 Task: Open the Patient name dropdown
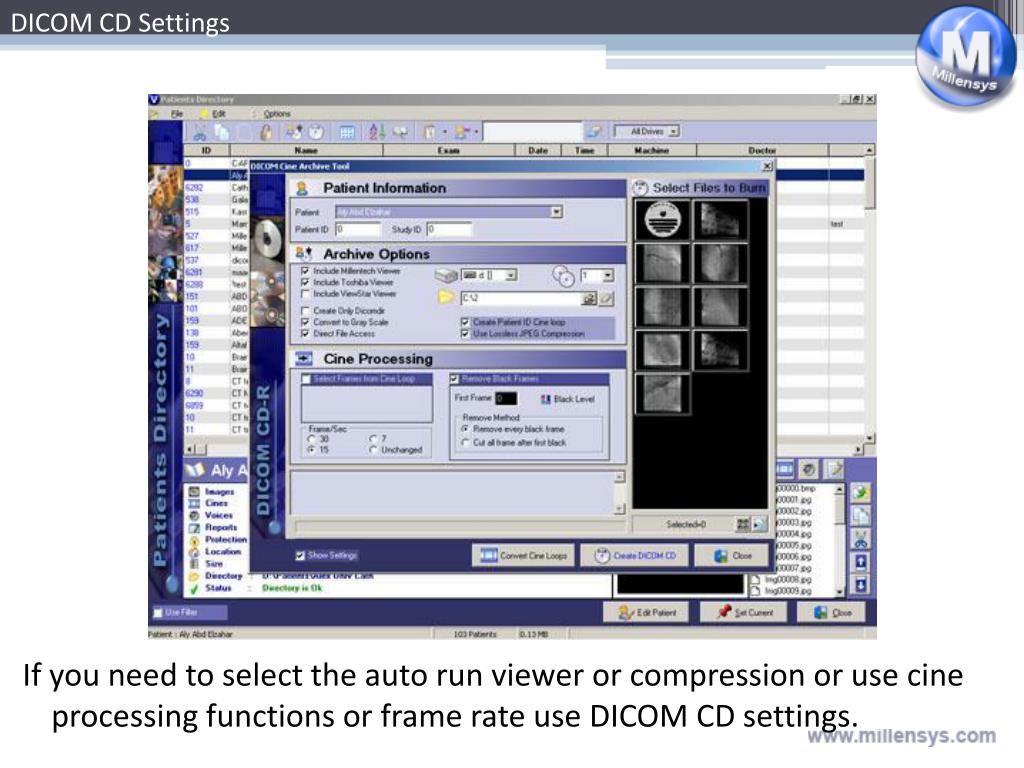(x=556, y=212)
